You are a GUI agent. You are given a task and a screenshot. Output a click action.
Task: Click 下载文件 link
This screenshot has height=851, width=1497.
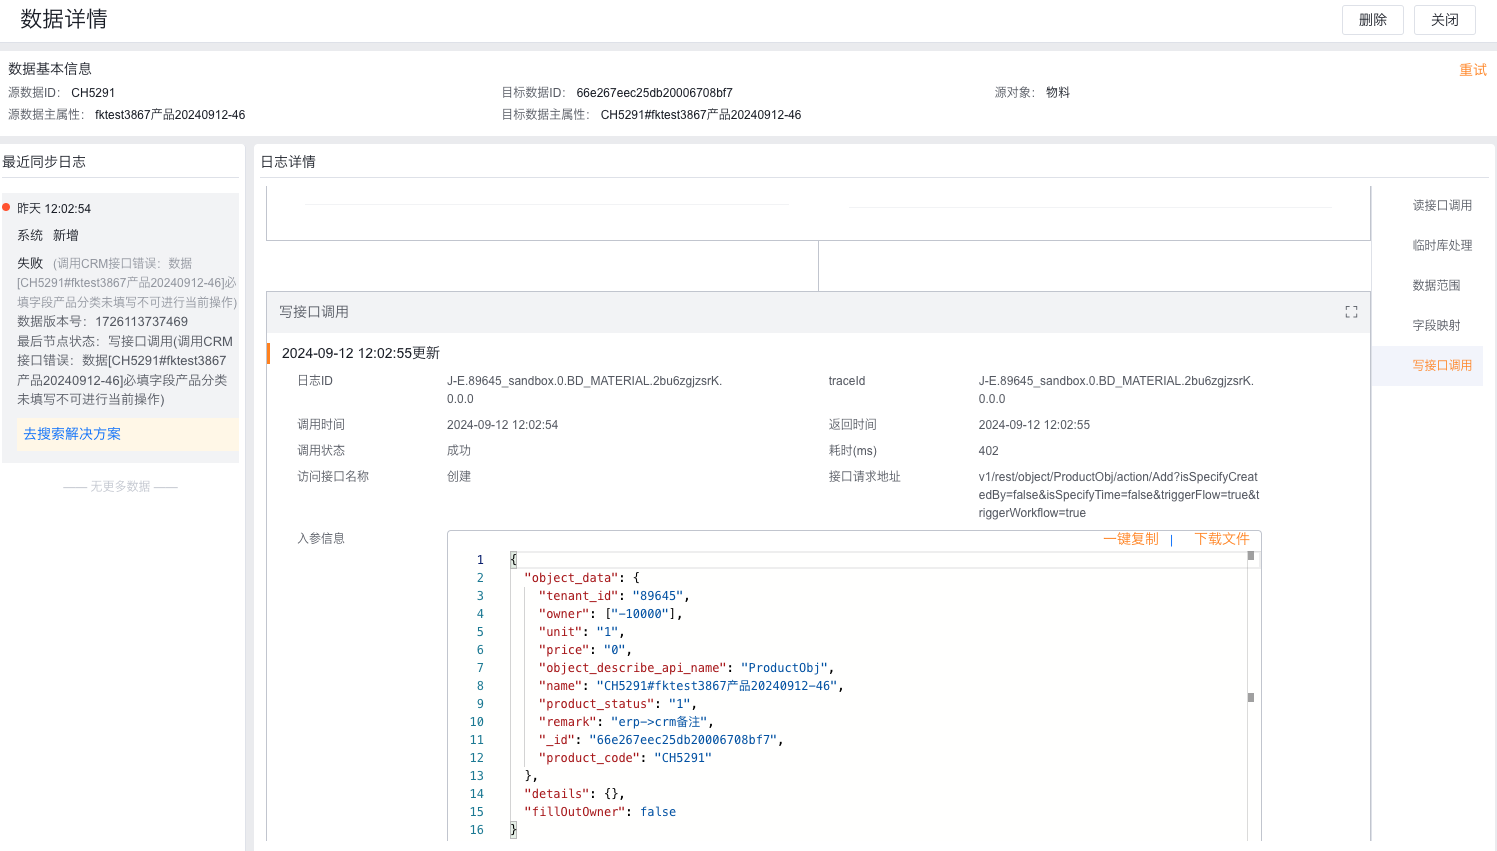[1222, 539]
